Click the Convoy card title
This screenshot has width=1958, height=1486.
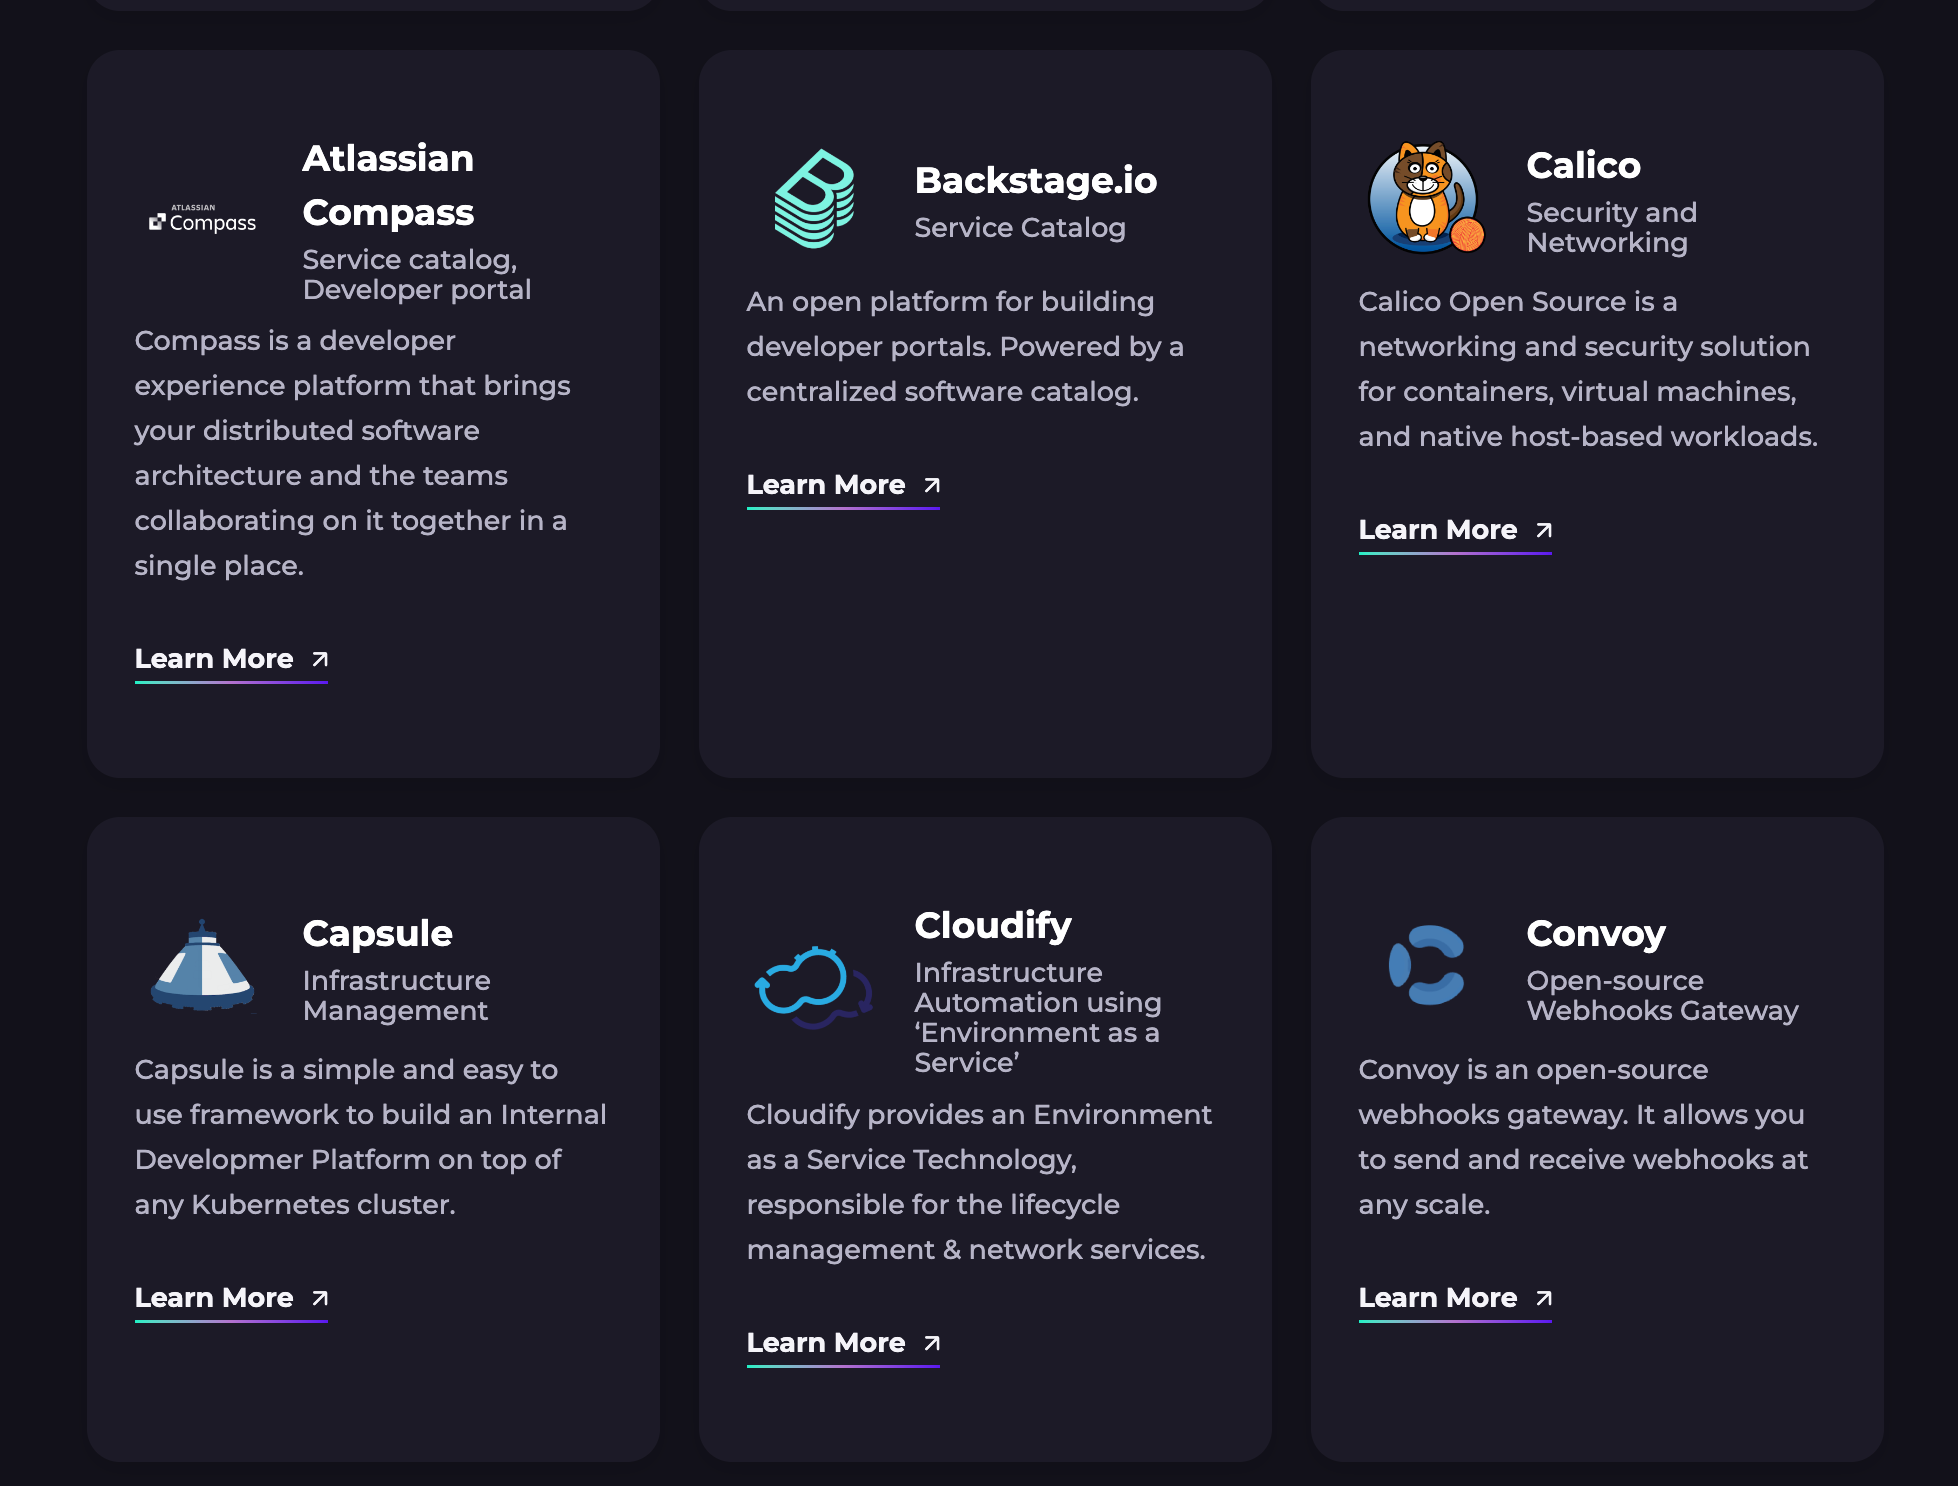(x=1596, y=933)
